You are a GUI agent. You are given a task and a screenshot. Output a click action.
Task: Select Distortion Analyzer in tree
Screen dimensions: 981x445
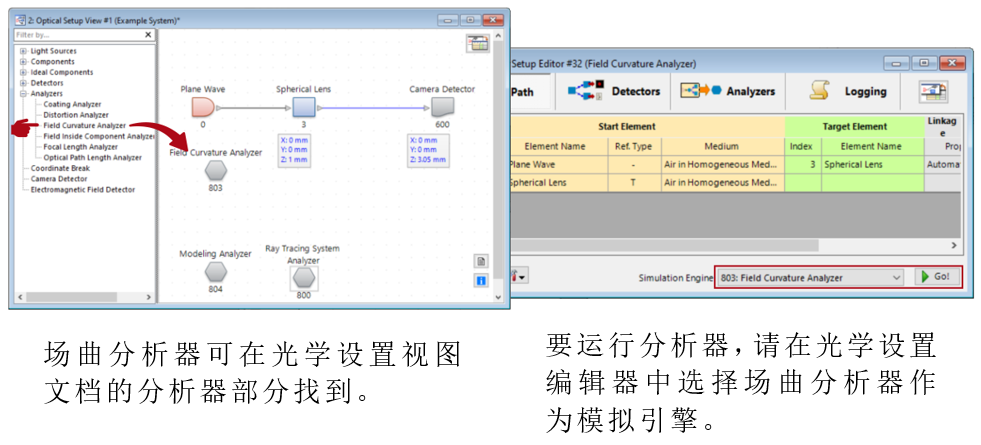tap(76, 115)
